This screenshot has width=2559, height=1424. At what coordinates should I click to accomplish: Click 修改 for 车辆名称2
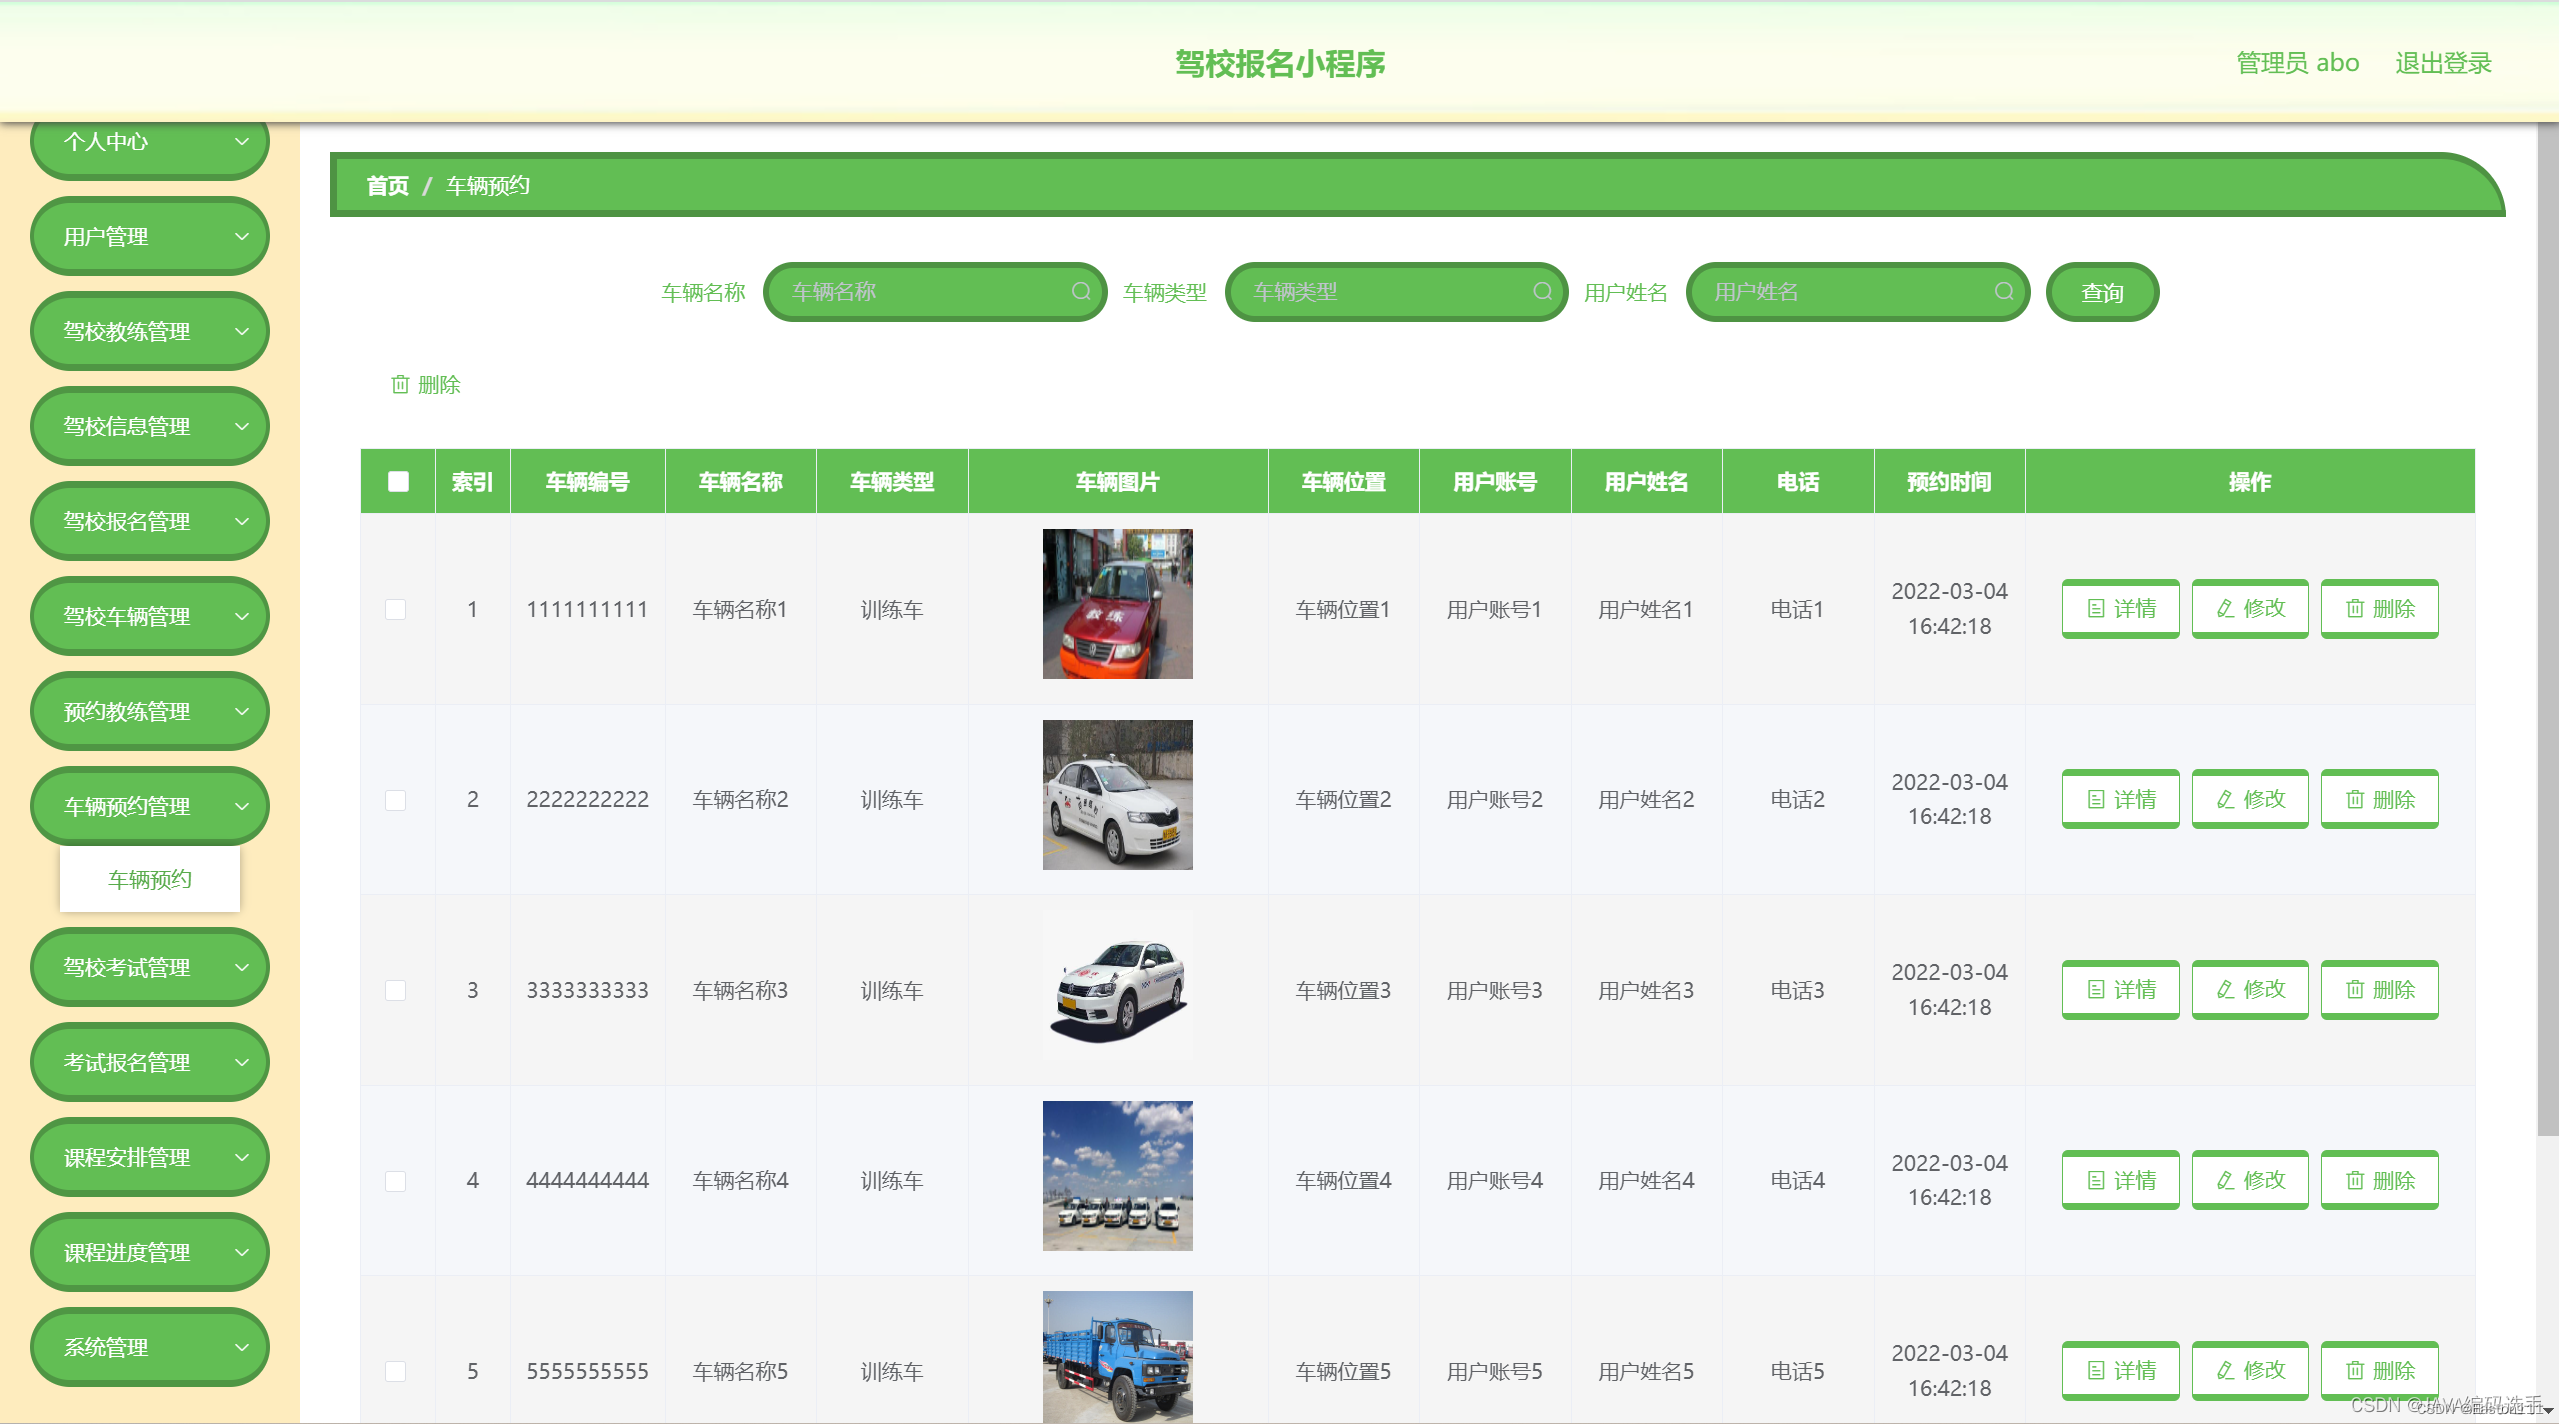tap(2250, 799)
